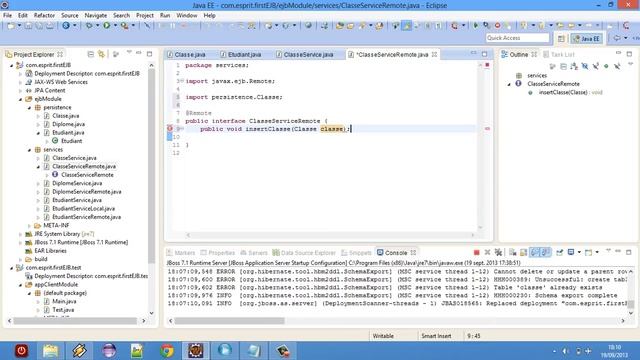
Task: Open the Project menu
Action: (145, 15)
